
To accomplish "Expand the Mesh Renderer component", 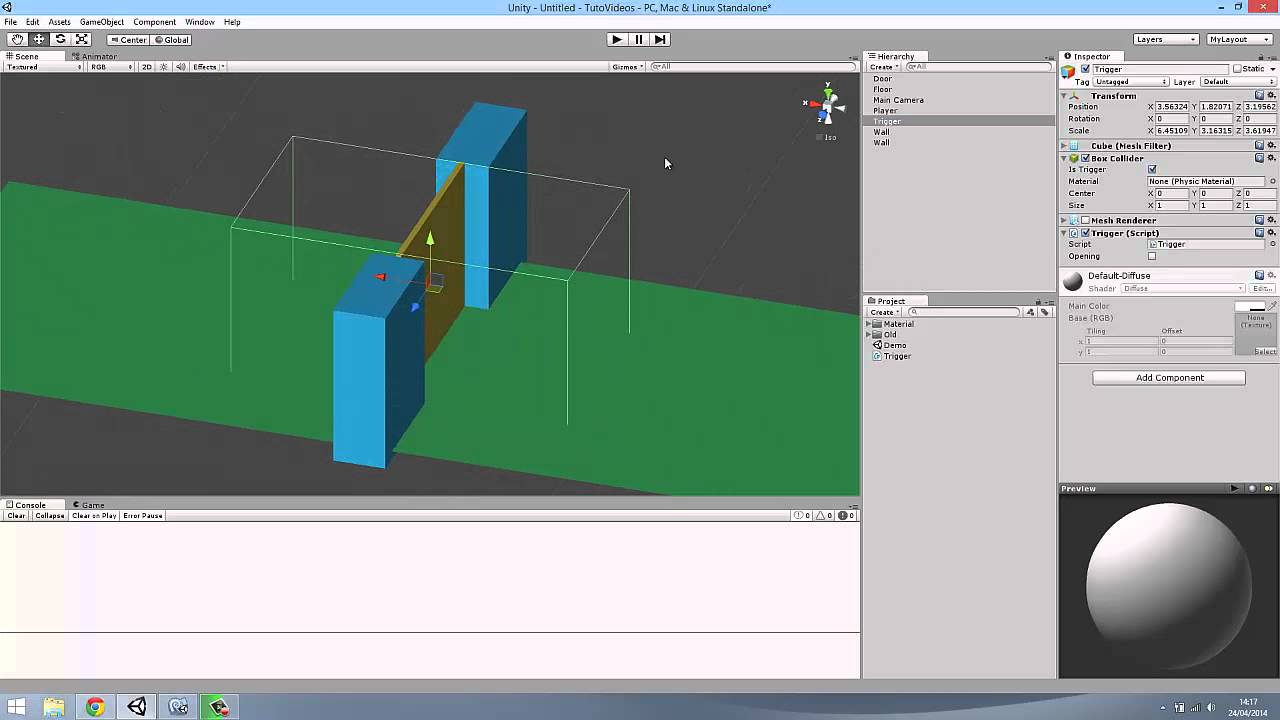I will (x=1064, y=220).
